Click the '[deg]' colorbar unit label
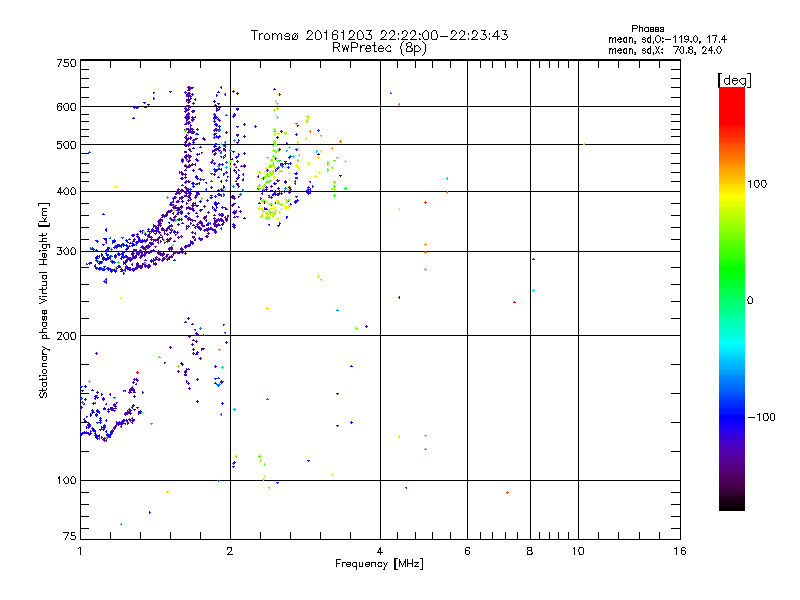The width and height of the screenshot is (800, 600). click(734, 80)
